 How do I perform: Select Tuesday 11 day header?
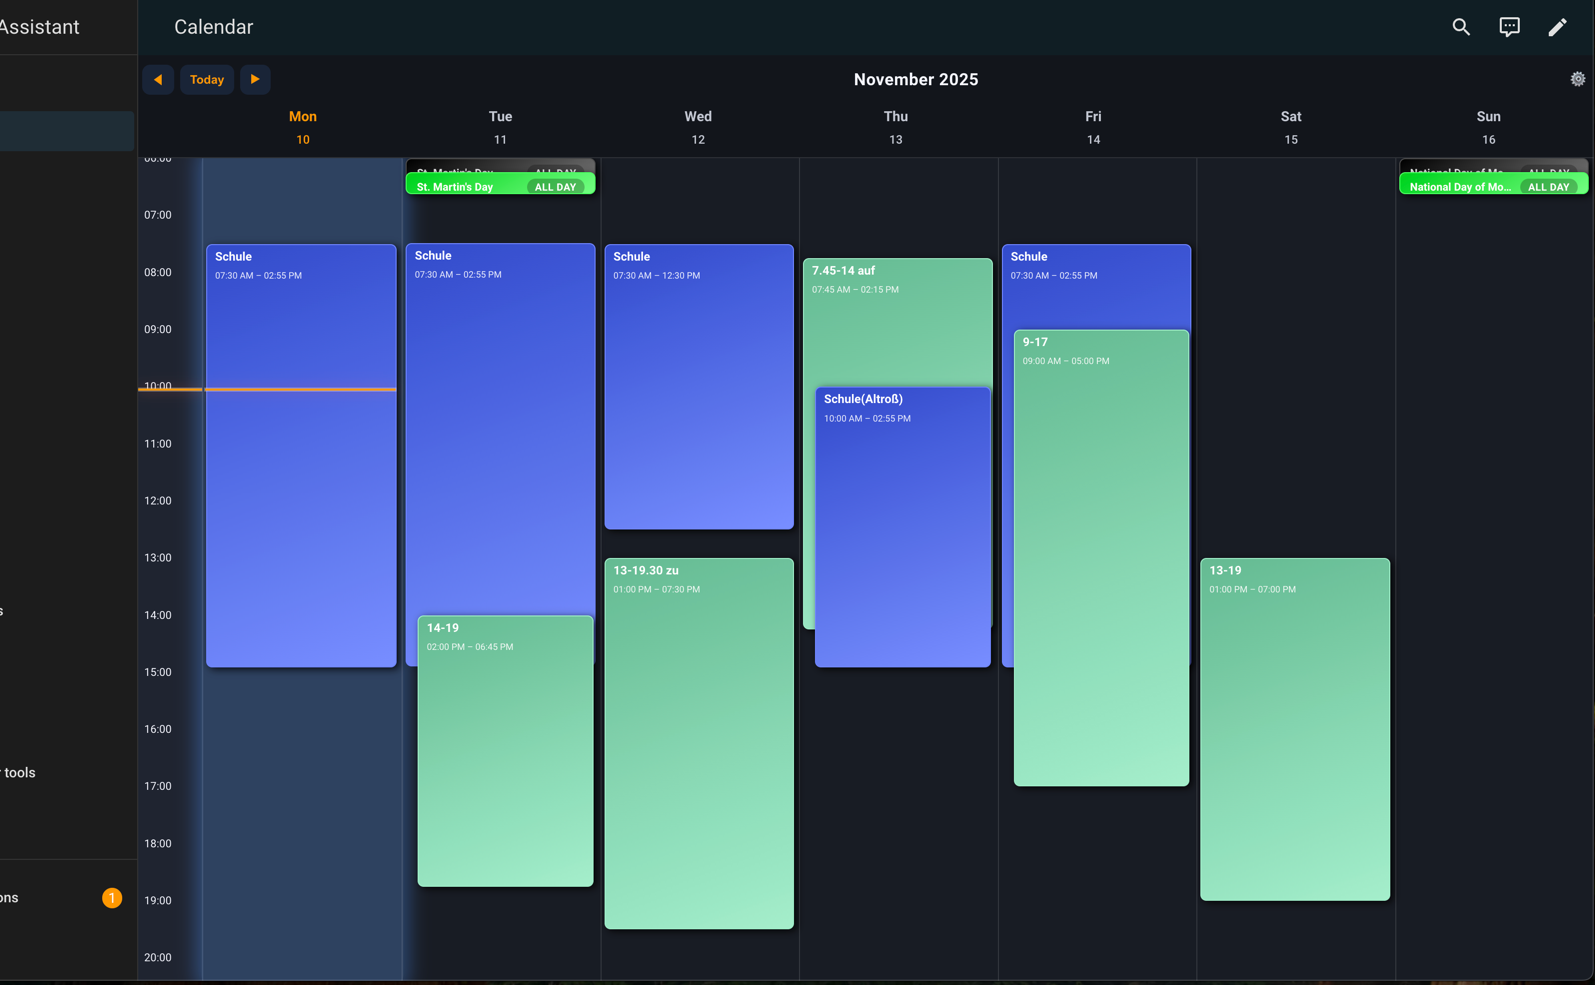[x=500, y=128]
